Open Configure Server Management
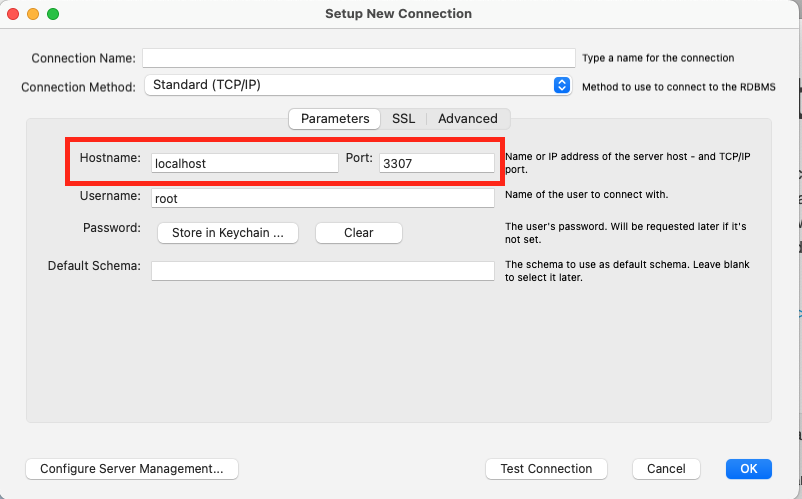 (x=132, y=469)
